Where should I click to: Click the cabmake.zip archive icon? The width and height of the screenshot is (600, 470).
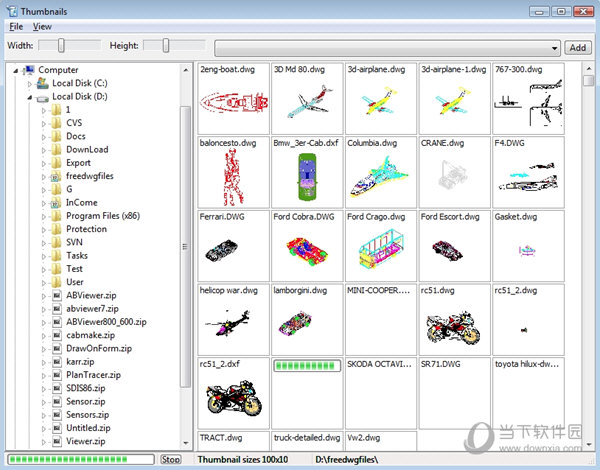[57, 335]
